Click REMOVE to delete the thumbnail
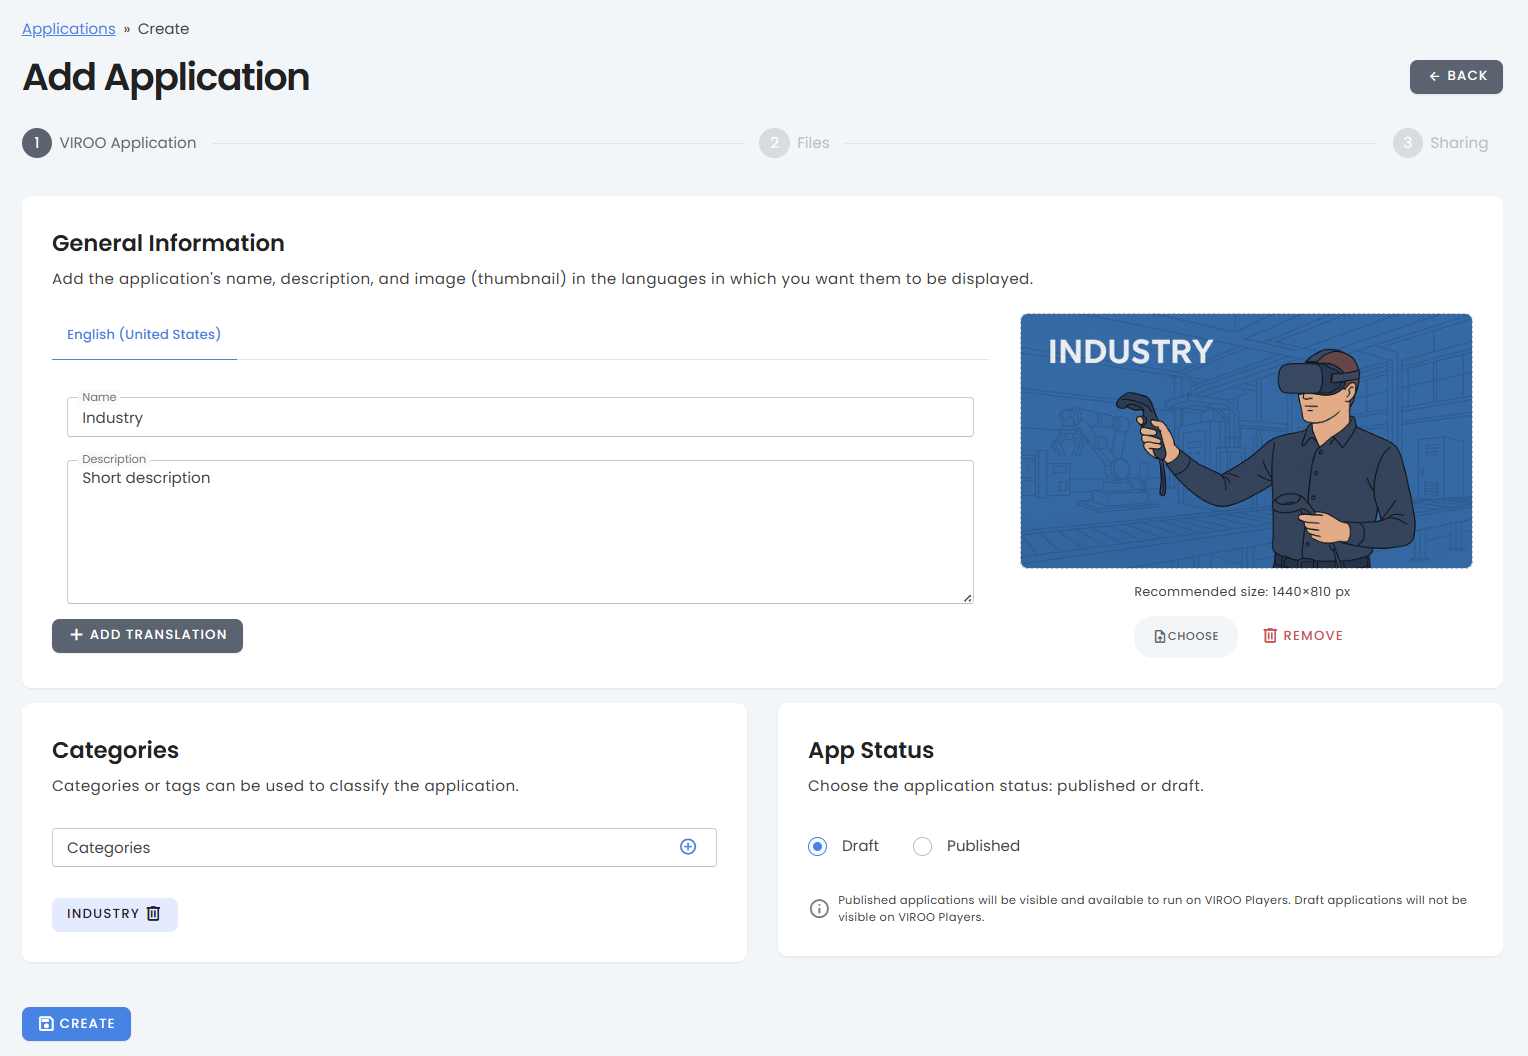Viewport: 1528px width, 1056px height. [1303, 636]
